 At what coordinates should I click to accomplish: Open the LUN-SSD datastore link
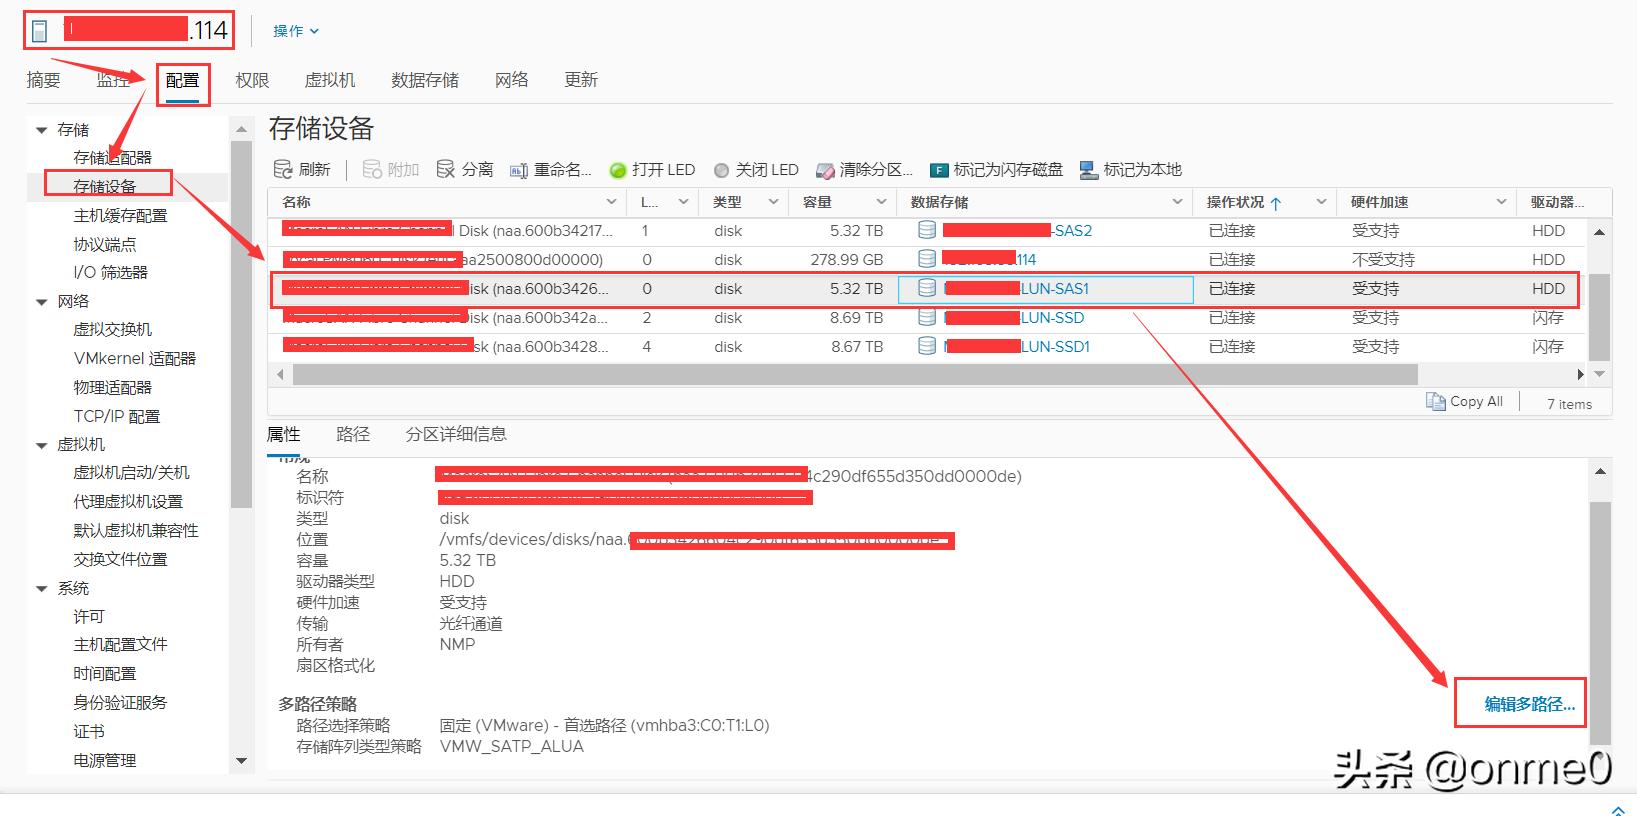click(1052, 317)
